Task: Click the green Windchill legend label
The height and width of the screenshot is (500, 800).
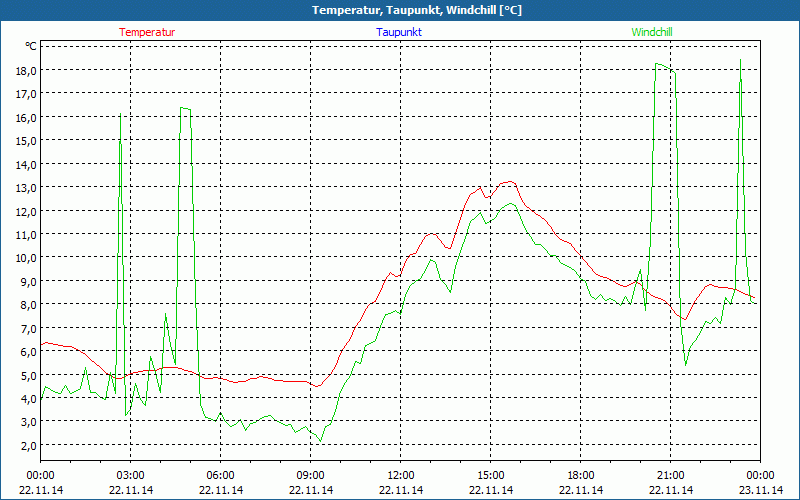Action: pyautogui.click(x=652, y=32)
